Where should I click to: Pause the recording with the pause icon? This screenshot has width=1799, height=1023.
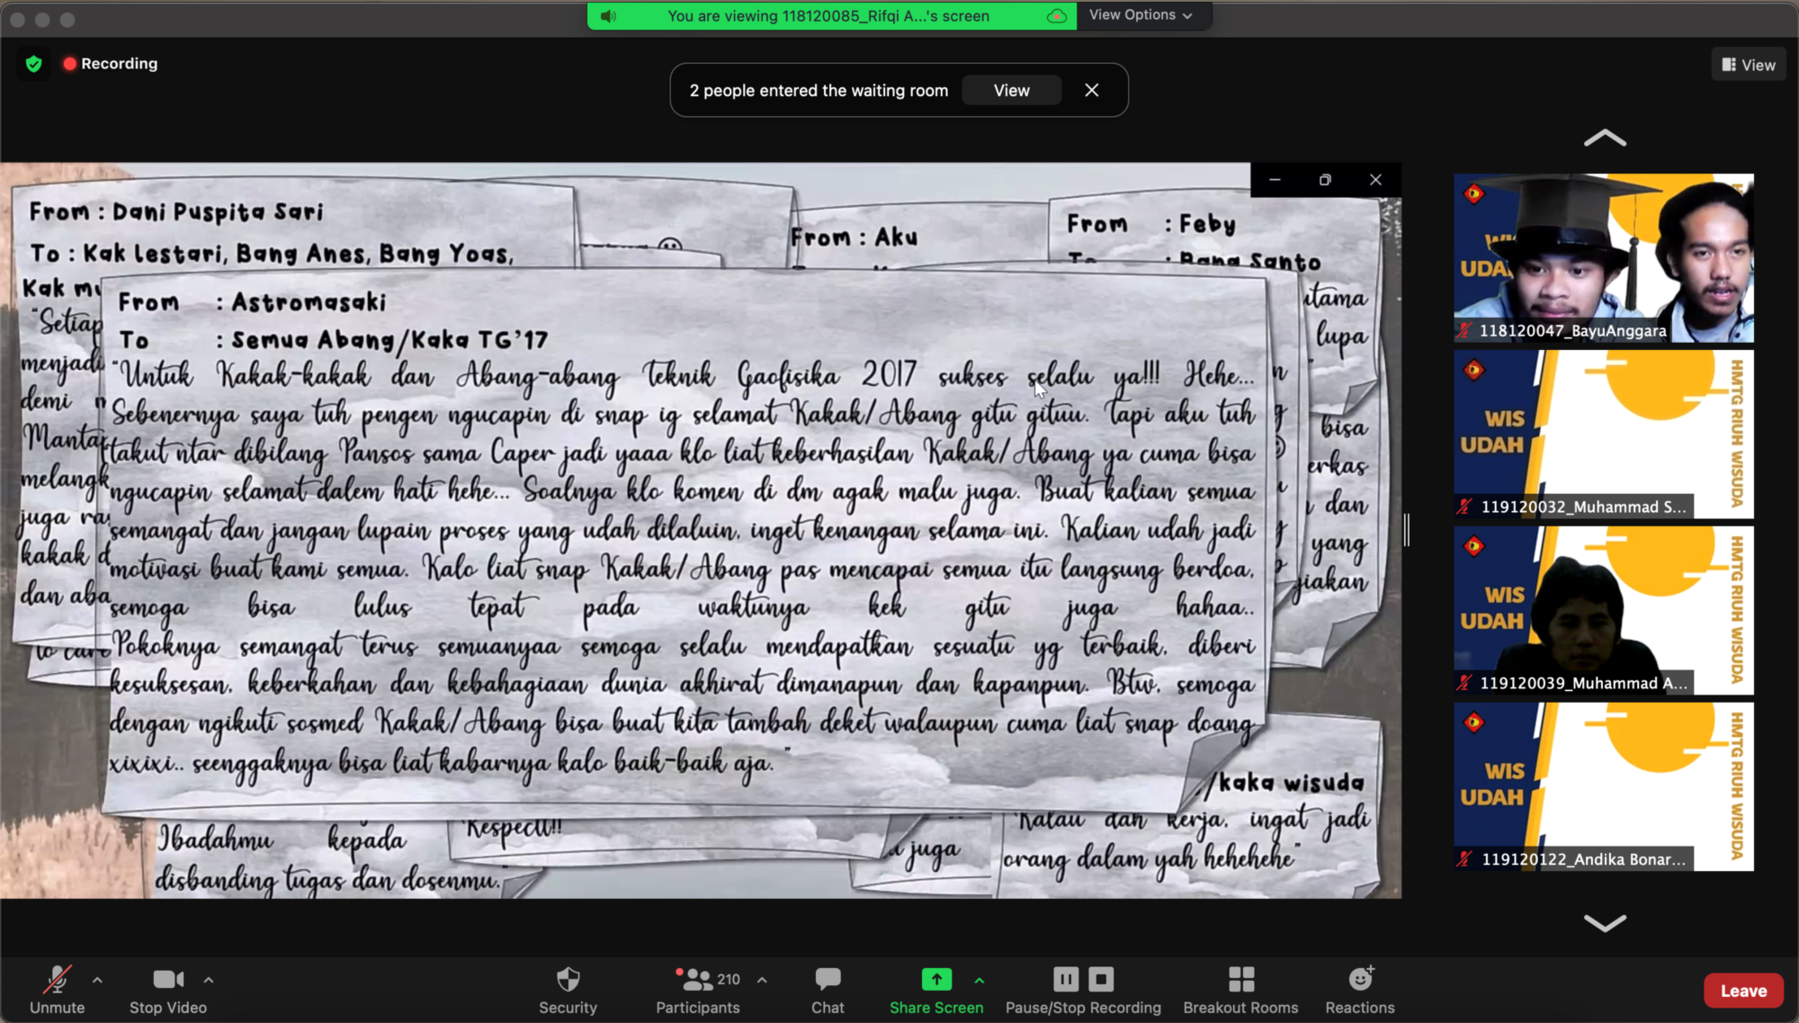tap(1065, 979)
